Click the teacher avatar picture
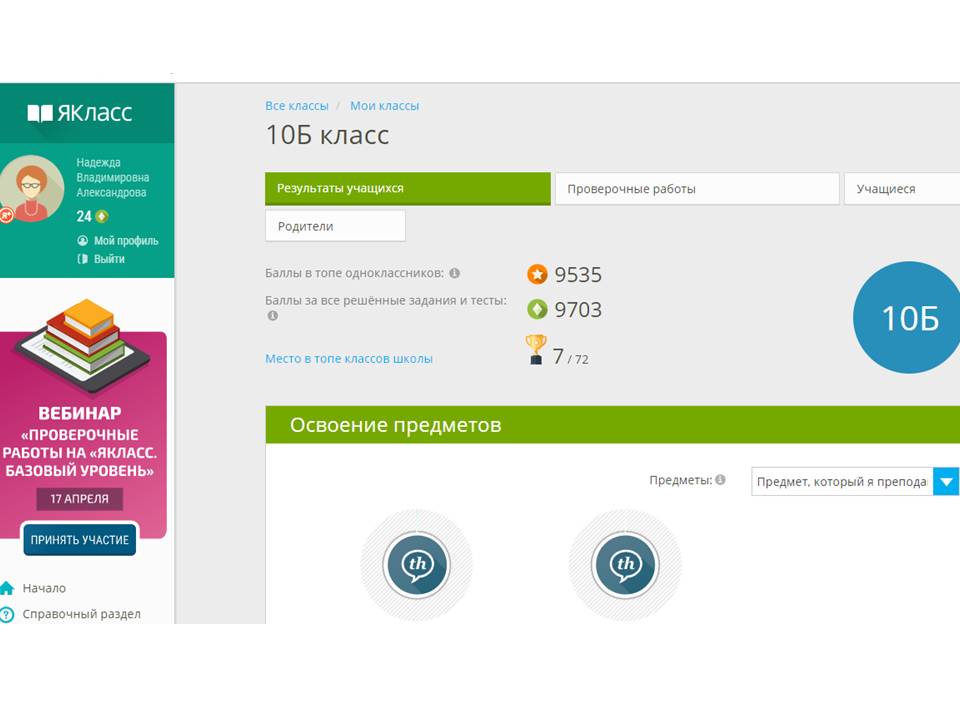This screenshot has width=960, height=720. [32, 187]
